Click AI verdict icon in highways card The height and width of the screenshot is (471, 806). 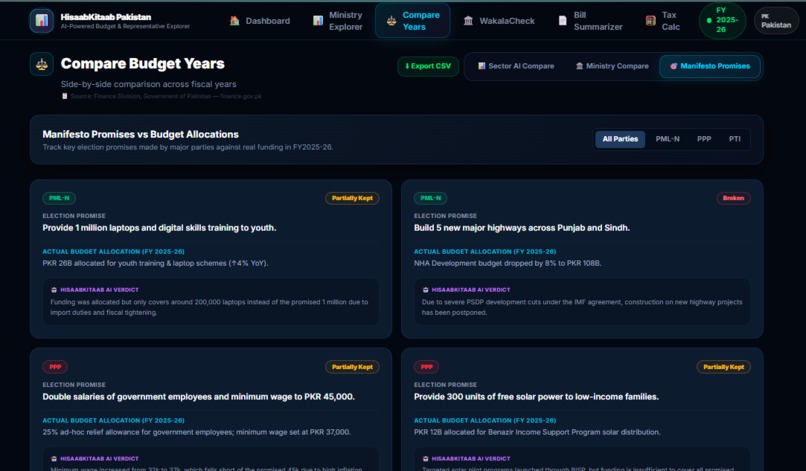point(425,290)
